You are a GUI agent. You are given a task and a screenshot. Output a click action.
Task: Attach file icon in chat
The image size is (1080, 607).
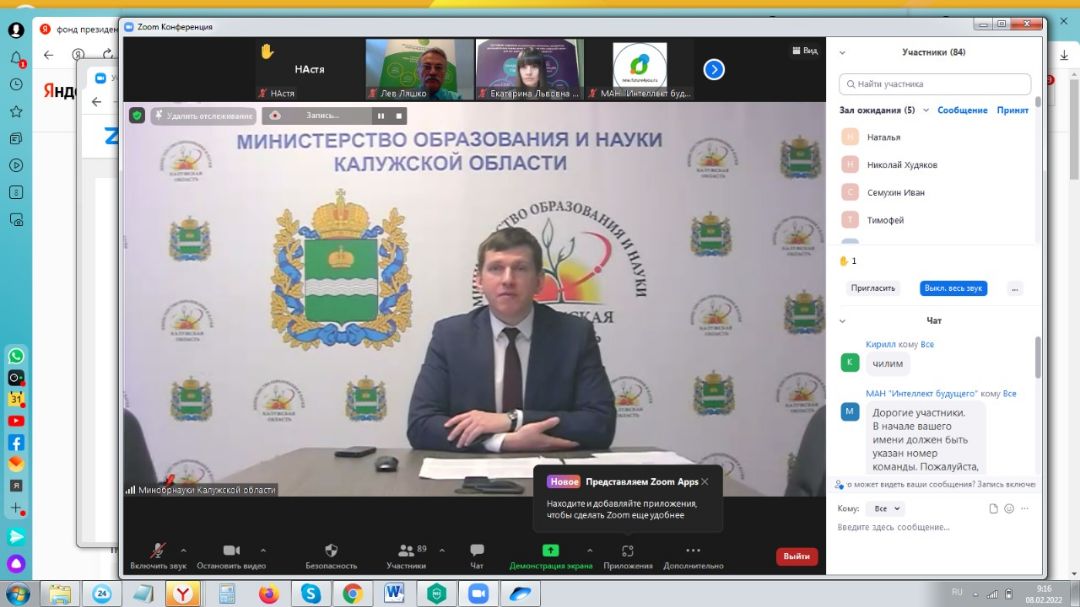click(x=993, y=508)
